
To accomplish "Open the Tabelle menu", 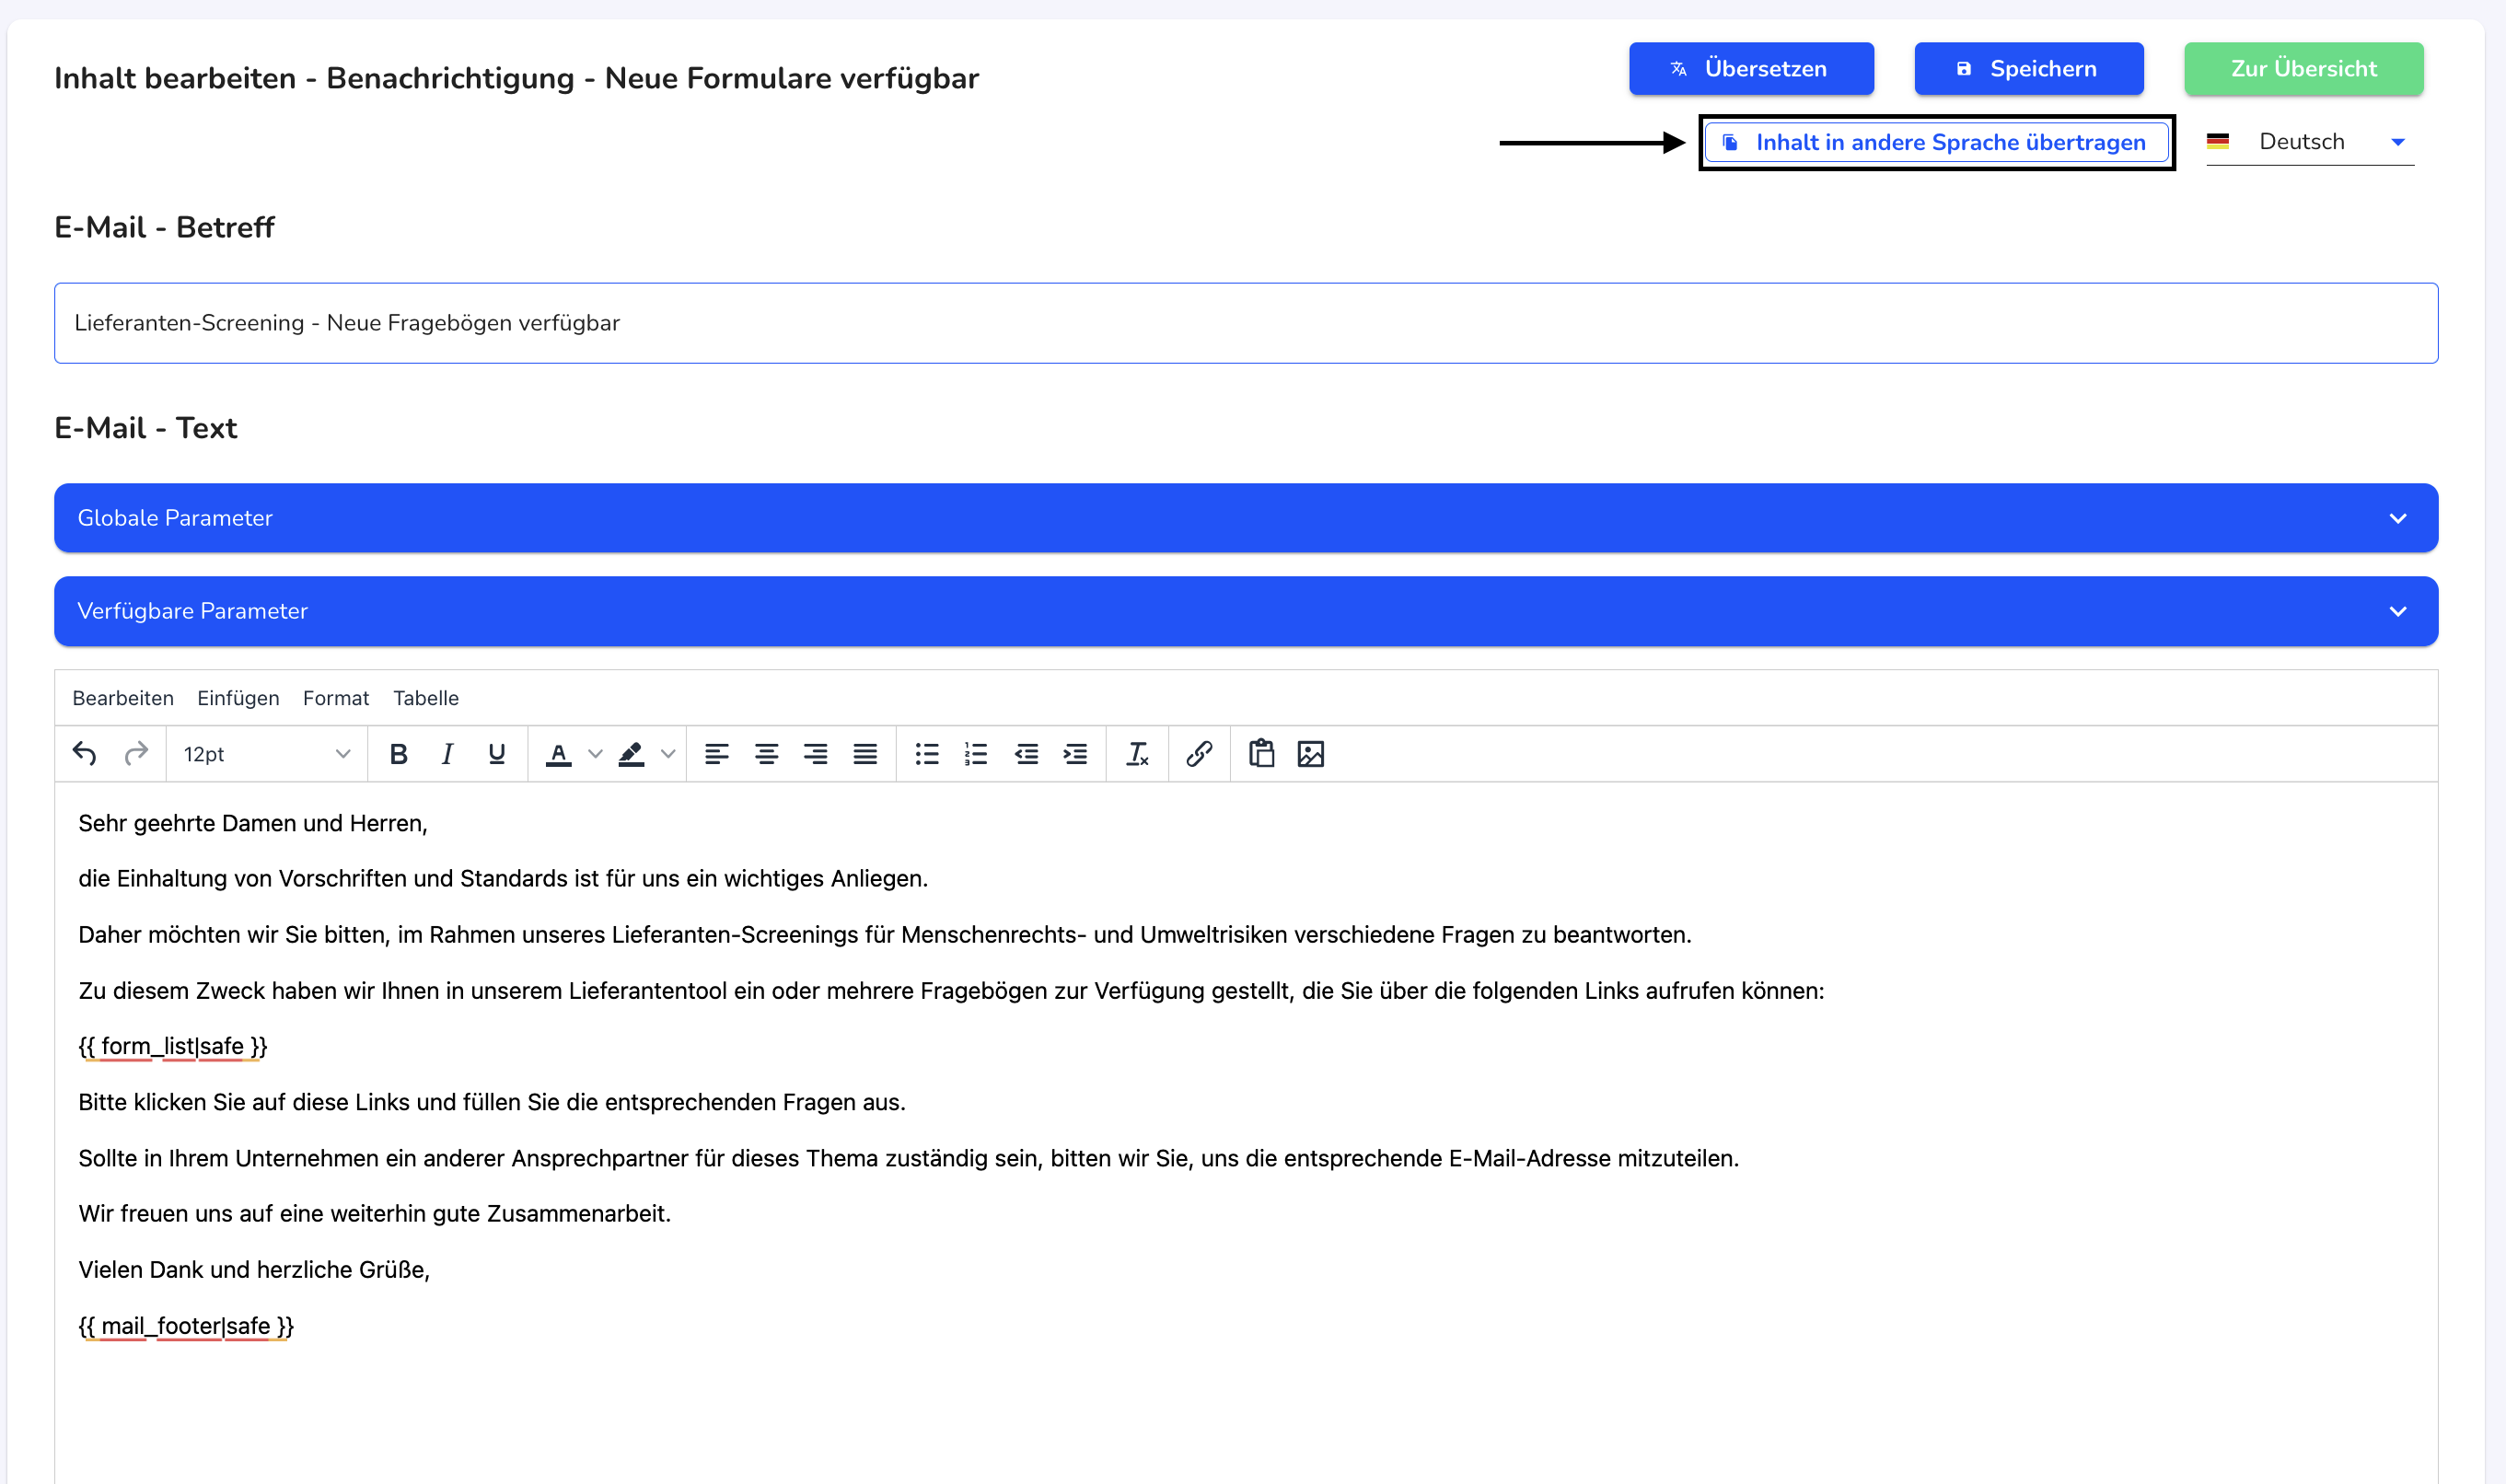I will click(x=426, y=698).
